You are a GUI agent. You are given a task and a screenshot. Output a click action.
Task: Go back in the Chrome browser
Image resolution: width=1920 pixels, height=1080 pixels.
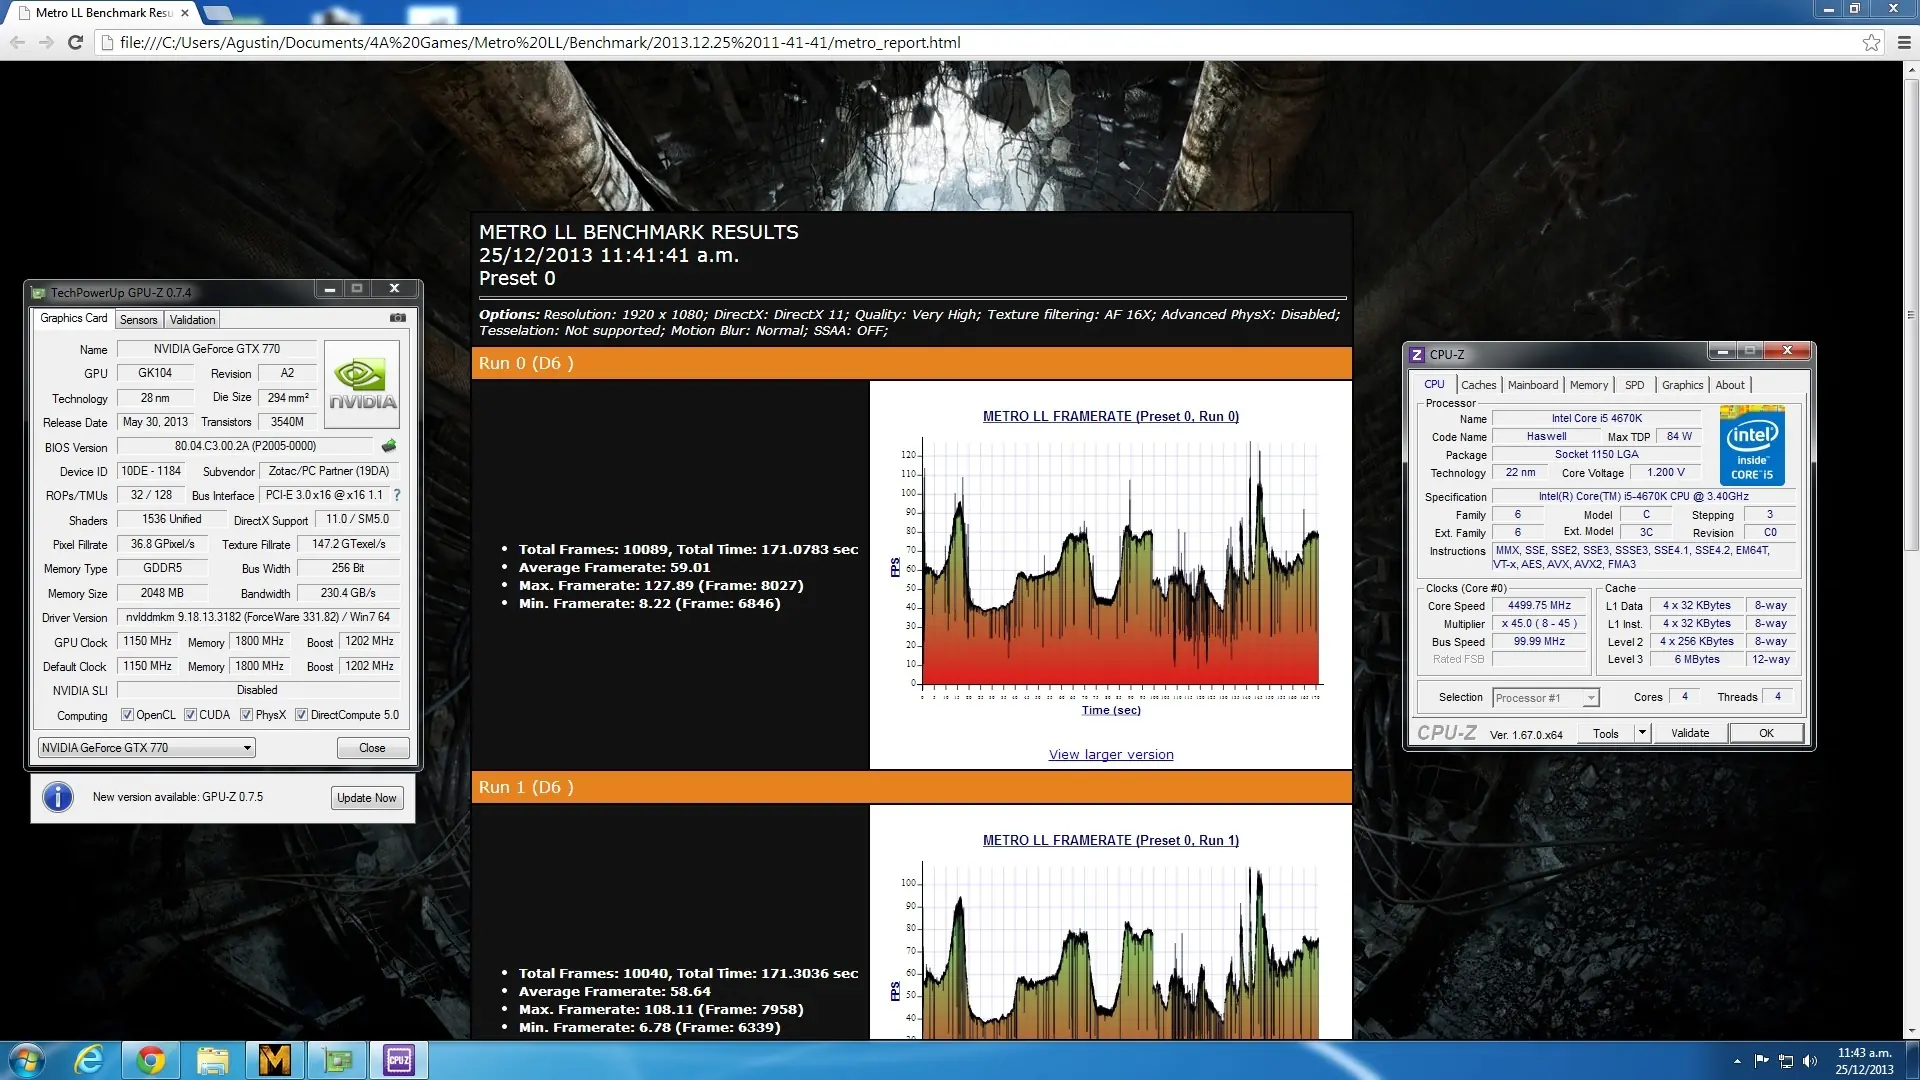pyautogui.click(x=17, y=42)
